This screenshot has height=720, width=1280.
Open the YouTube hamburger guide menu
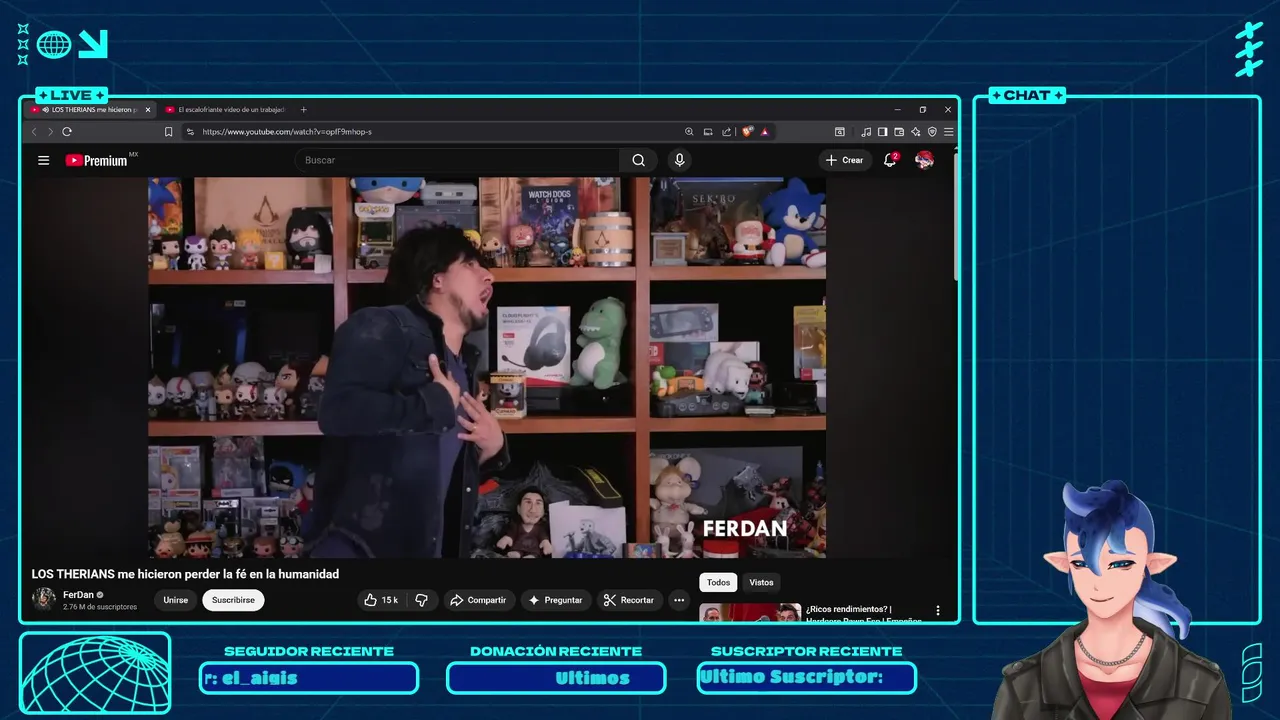pos(43,160)
